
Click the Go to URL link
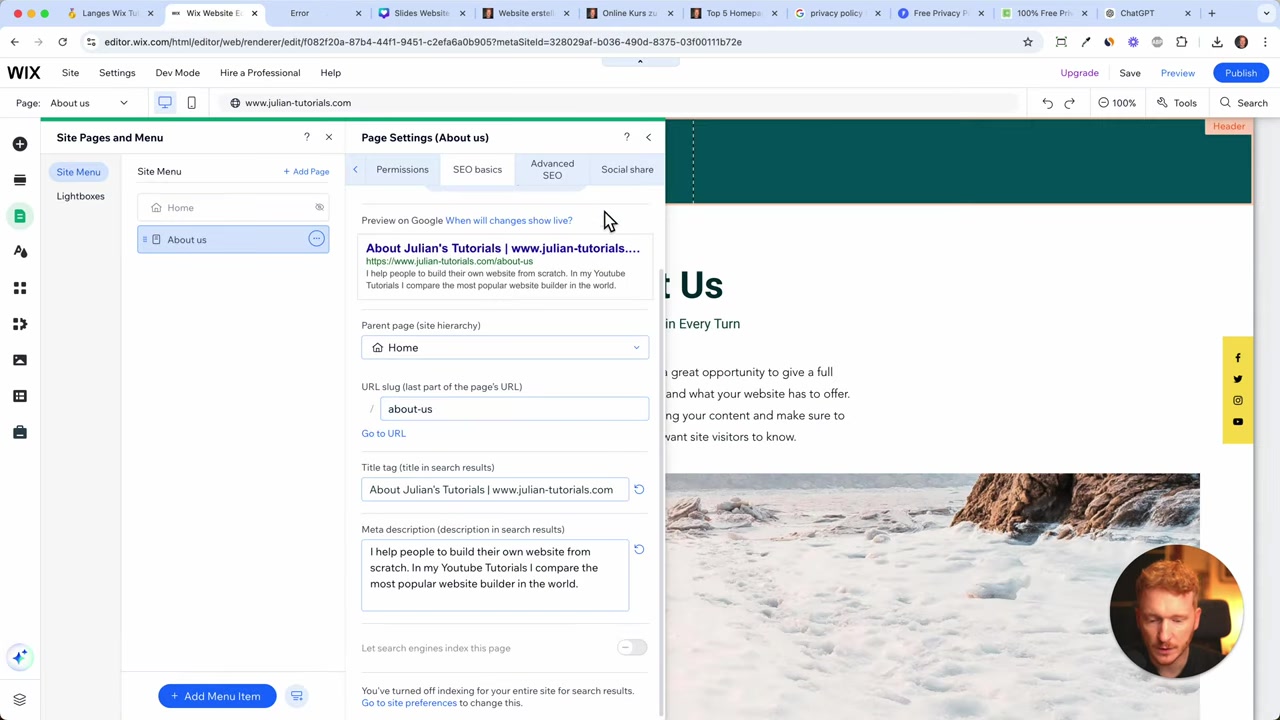pyautogui.click(x=383, y=433)
